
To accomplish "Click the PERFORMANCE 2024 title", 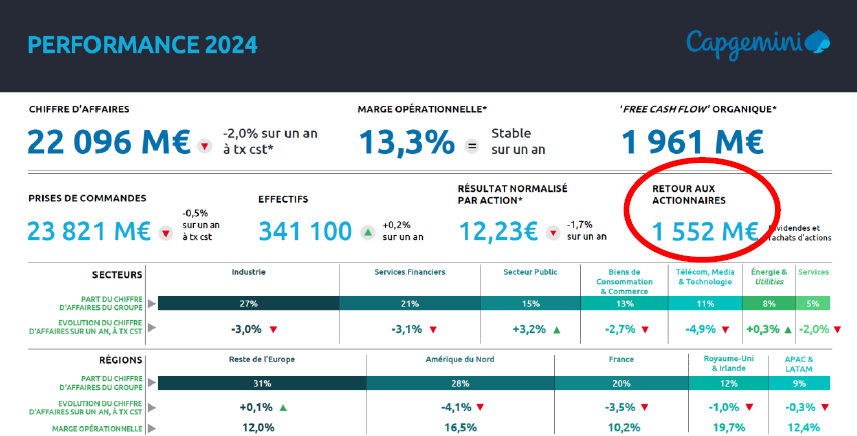I will pos(143,44).
